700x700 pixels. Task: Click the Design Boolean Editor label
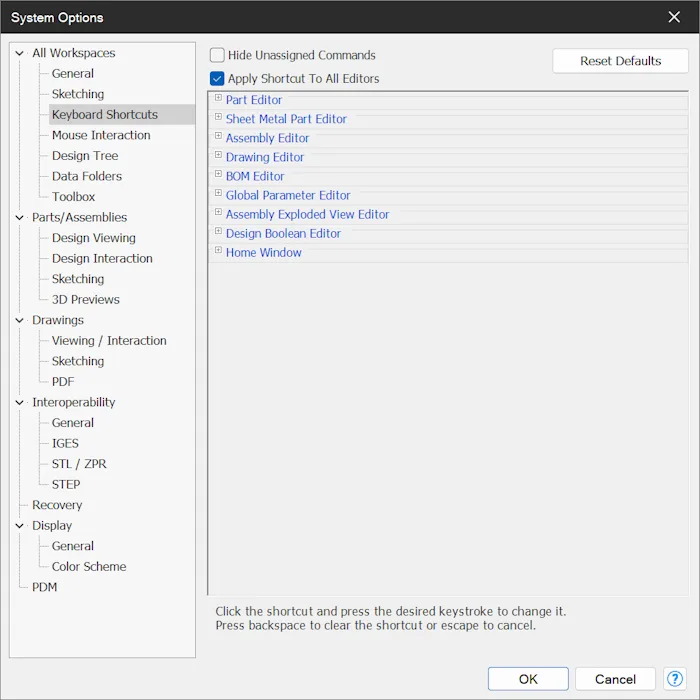[x=283, y=233]
